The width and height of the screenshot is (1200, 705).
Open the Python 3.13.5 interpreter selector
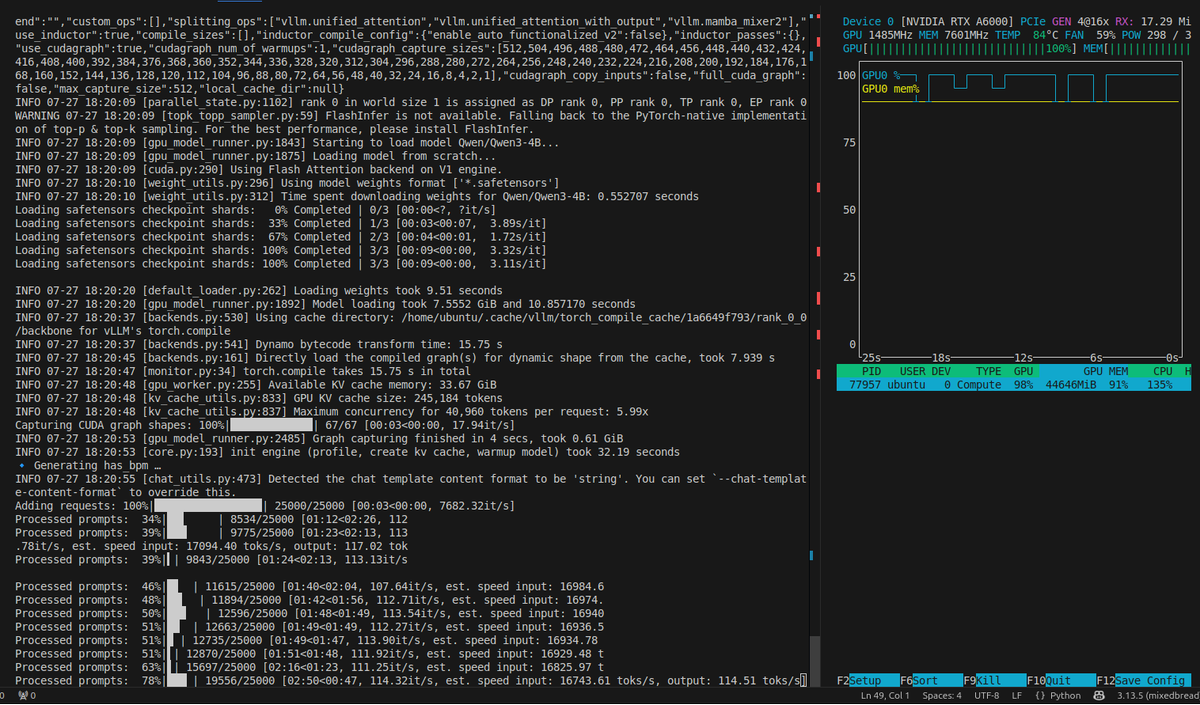click(1158, 695)
